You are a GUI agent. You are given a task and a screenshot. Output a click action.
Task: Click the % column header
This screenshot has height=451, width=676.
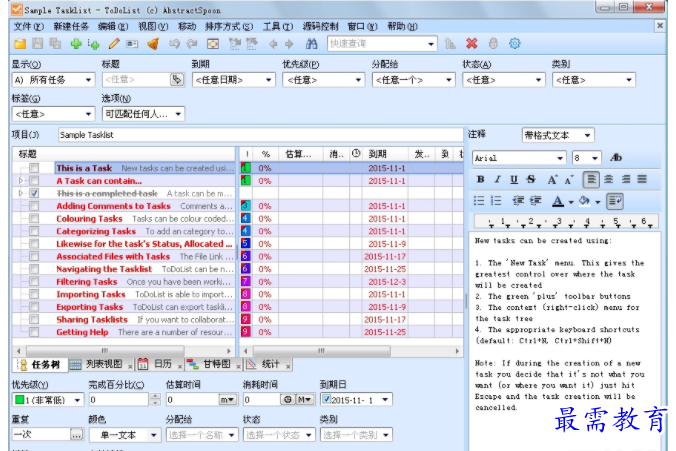(266, 154)
